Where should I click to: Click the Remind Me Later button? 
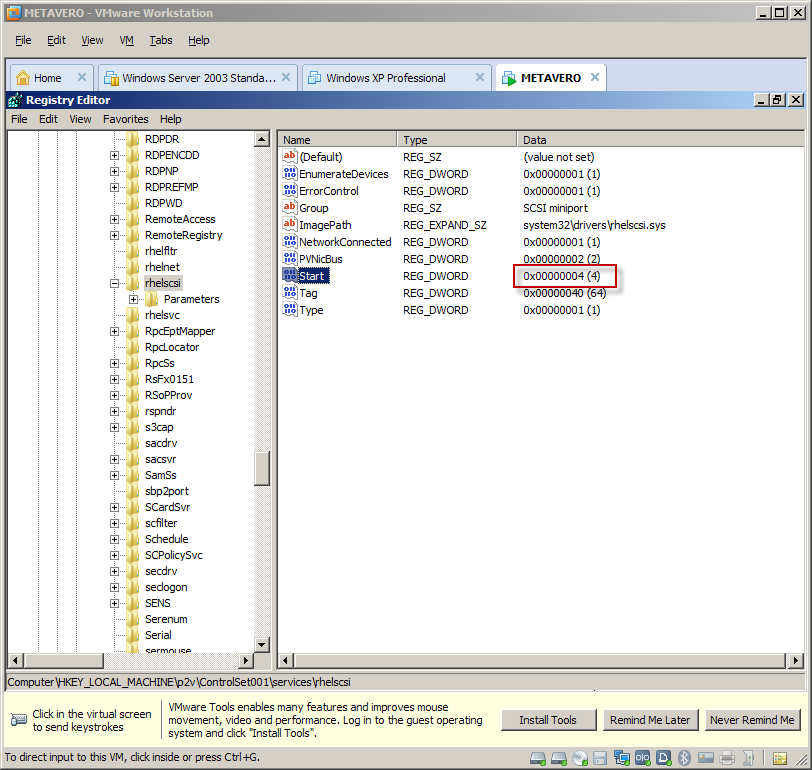point(650,720)
